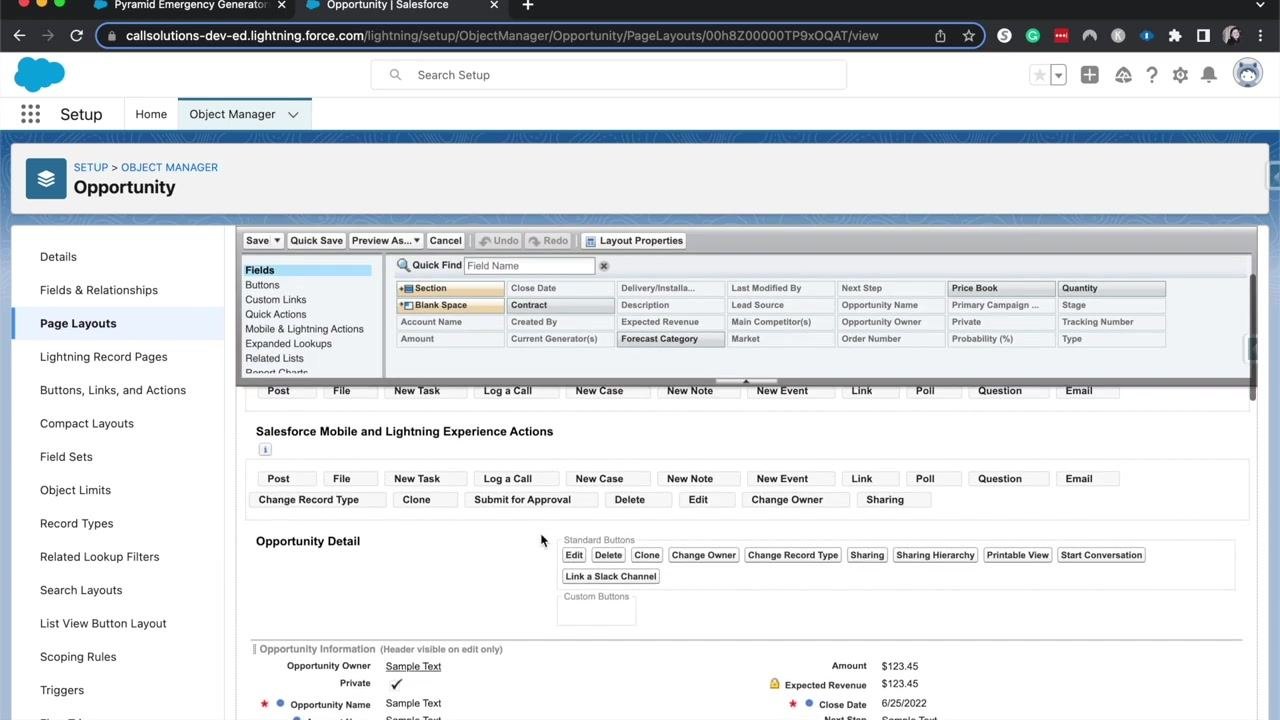Open the Global Actions plus menu
The width and height of the screenshot is (1280, 720).
pyautogui.click(x=1089, y=75)
